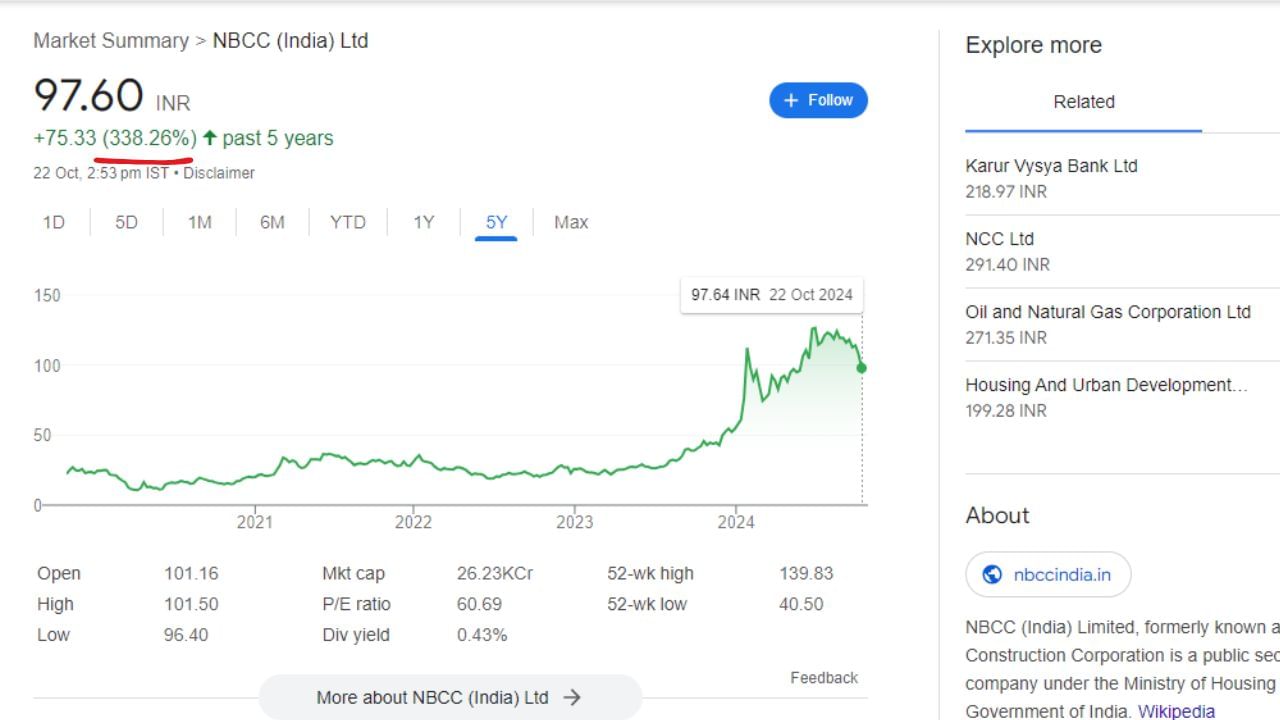The width and height of the screenshot is (1280, 720).
Task: Select the YTD time range tab
Action: click(x=348, y=222)
